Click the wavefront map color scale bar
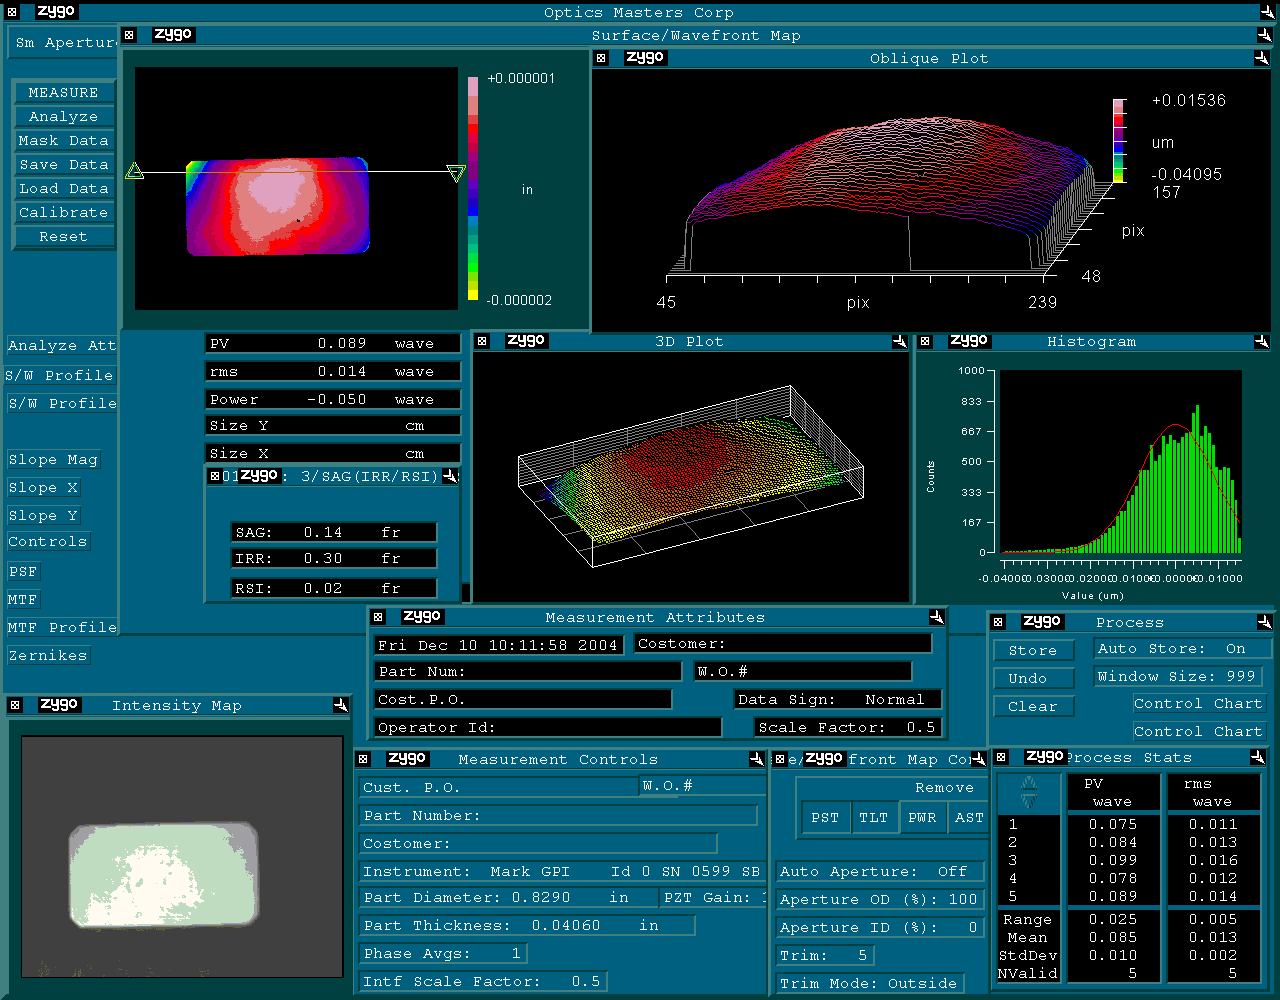1280x1000 pixels. (x=473, y=189)
